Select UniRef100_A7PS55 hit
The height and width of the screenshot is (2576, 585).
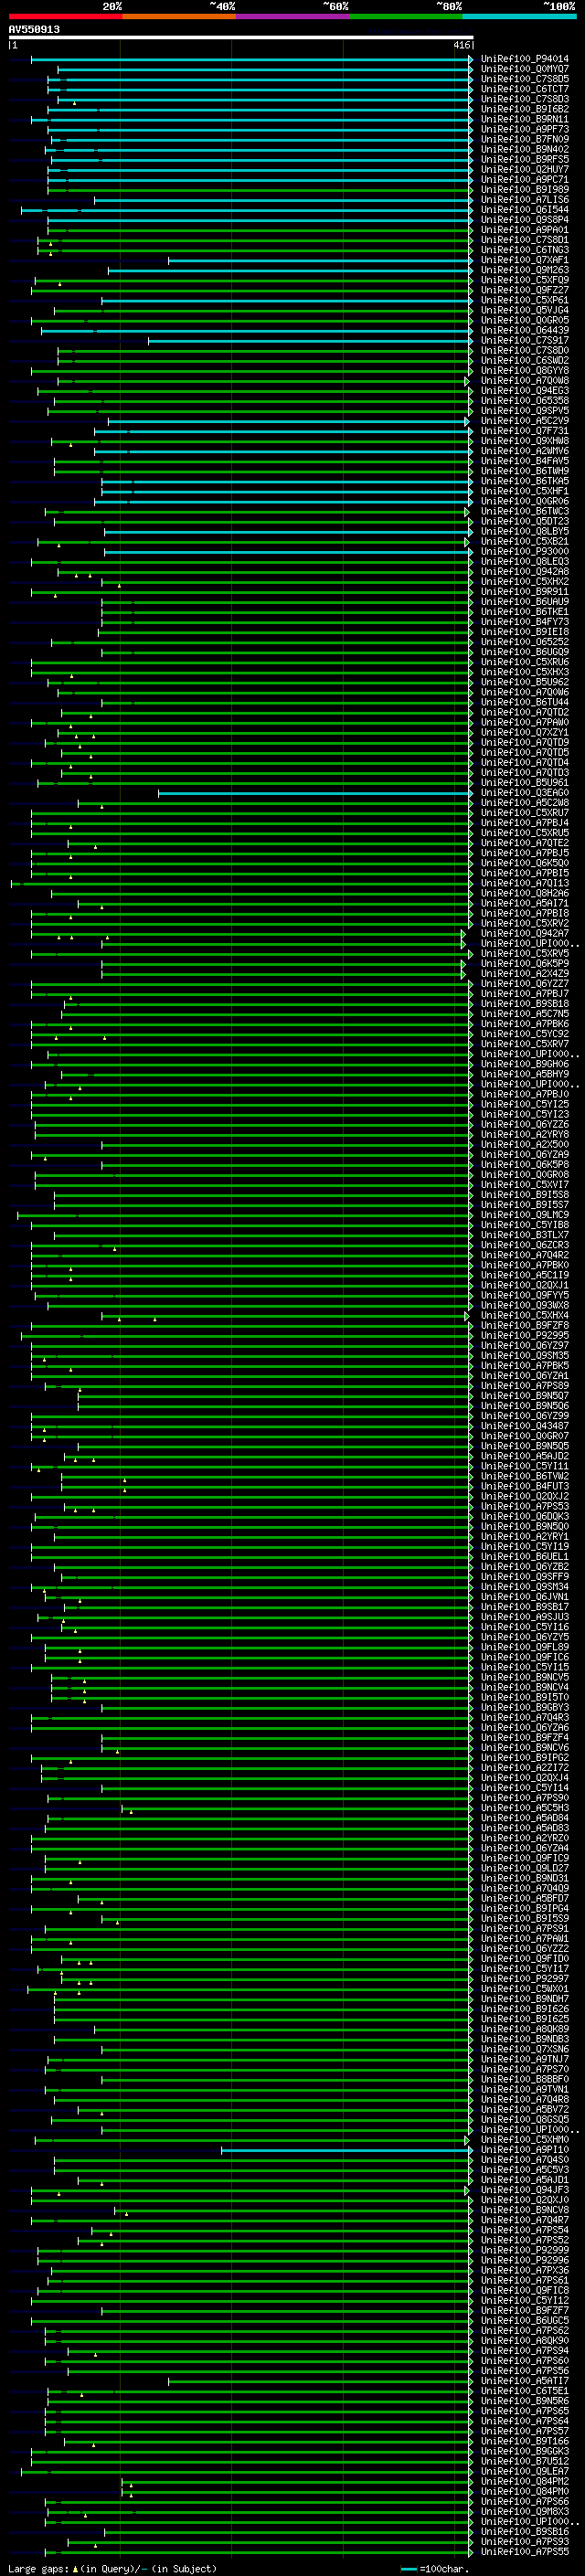[524, 2551]
